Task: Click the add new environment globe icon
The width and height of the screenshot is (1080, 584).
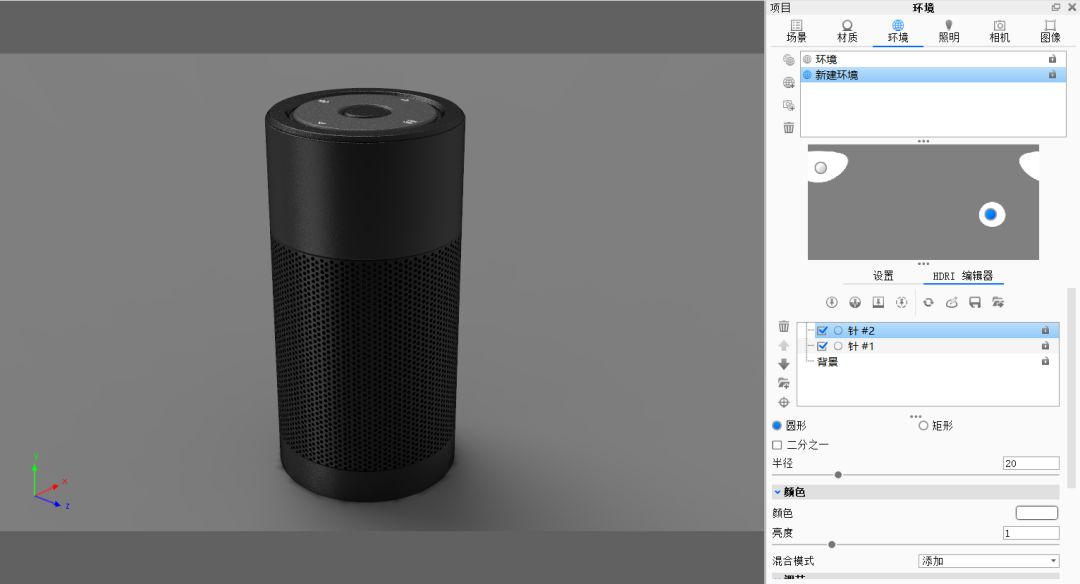Action: [789, 83]
